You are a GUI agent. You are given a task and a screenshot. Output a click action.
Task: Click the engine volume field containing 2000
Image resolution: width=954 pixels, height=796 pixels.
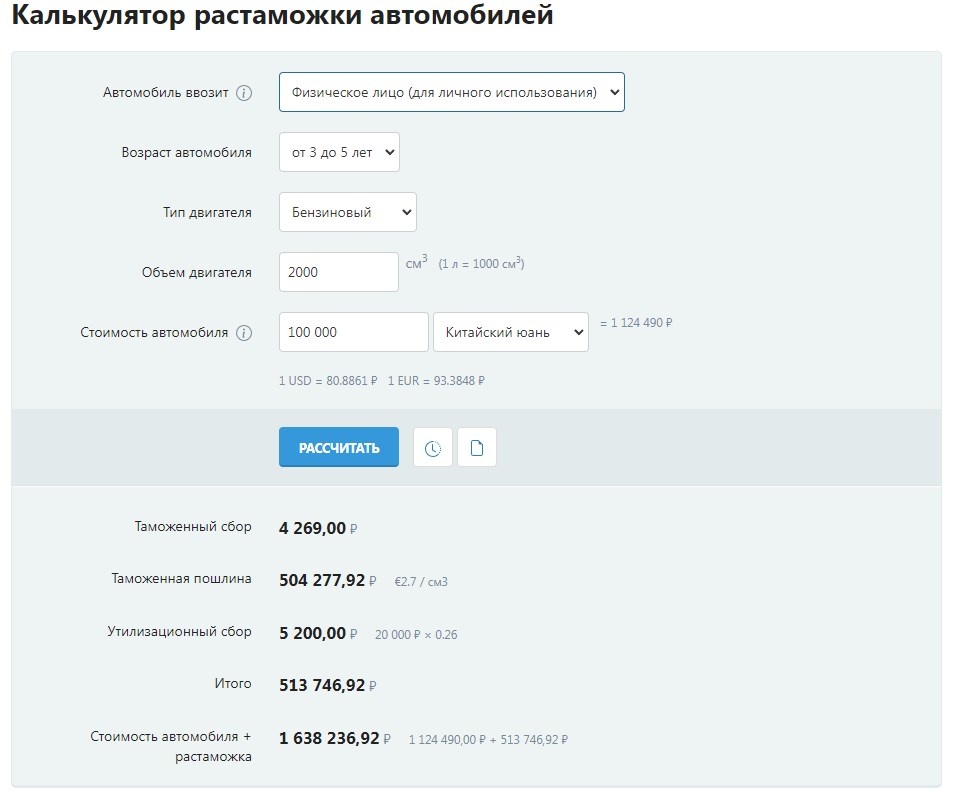(338, 271)
